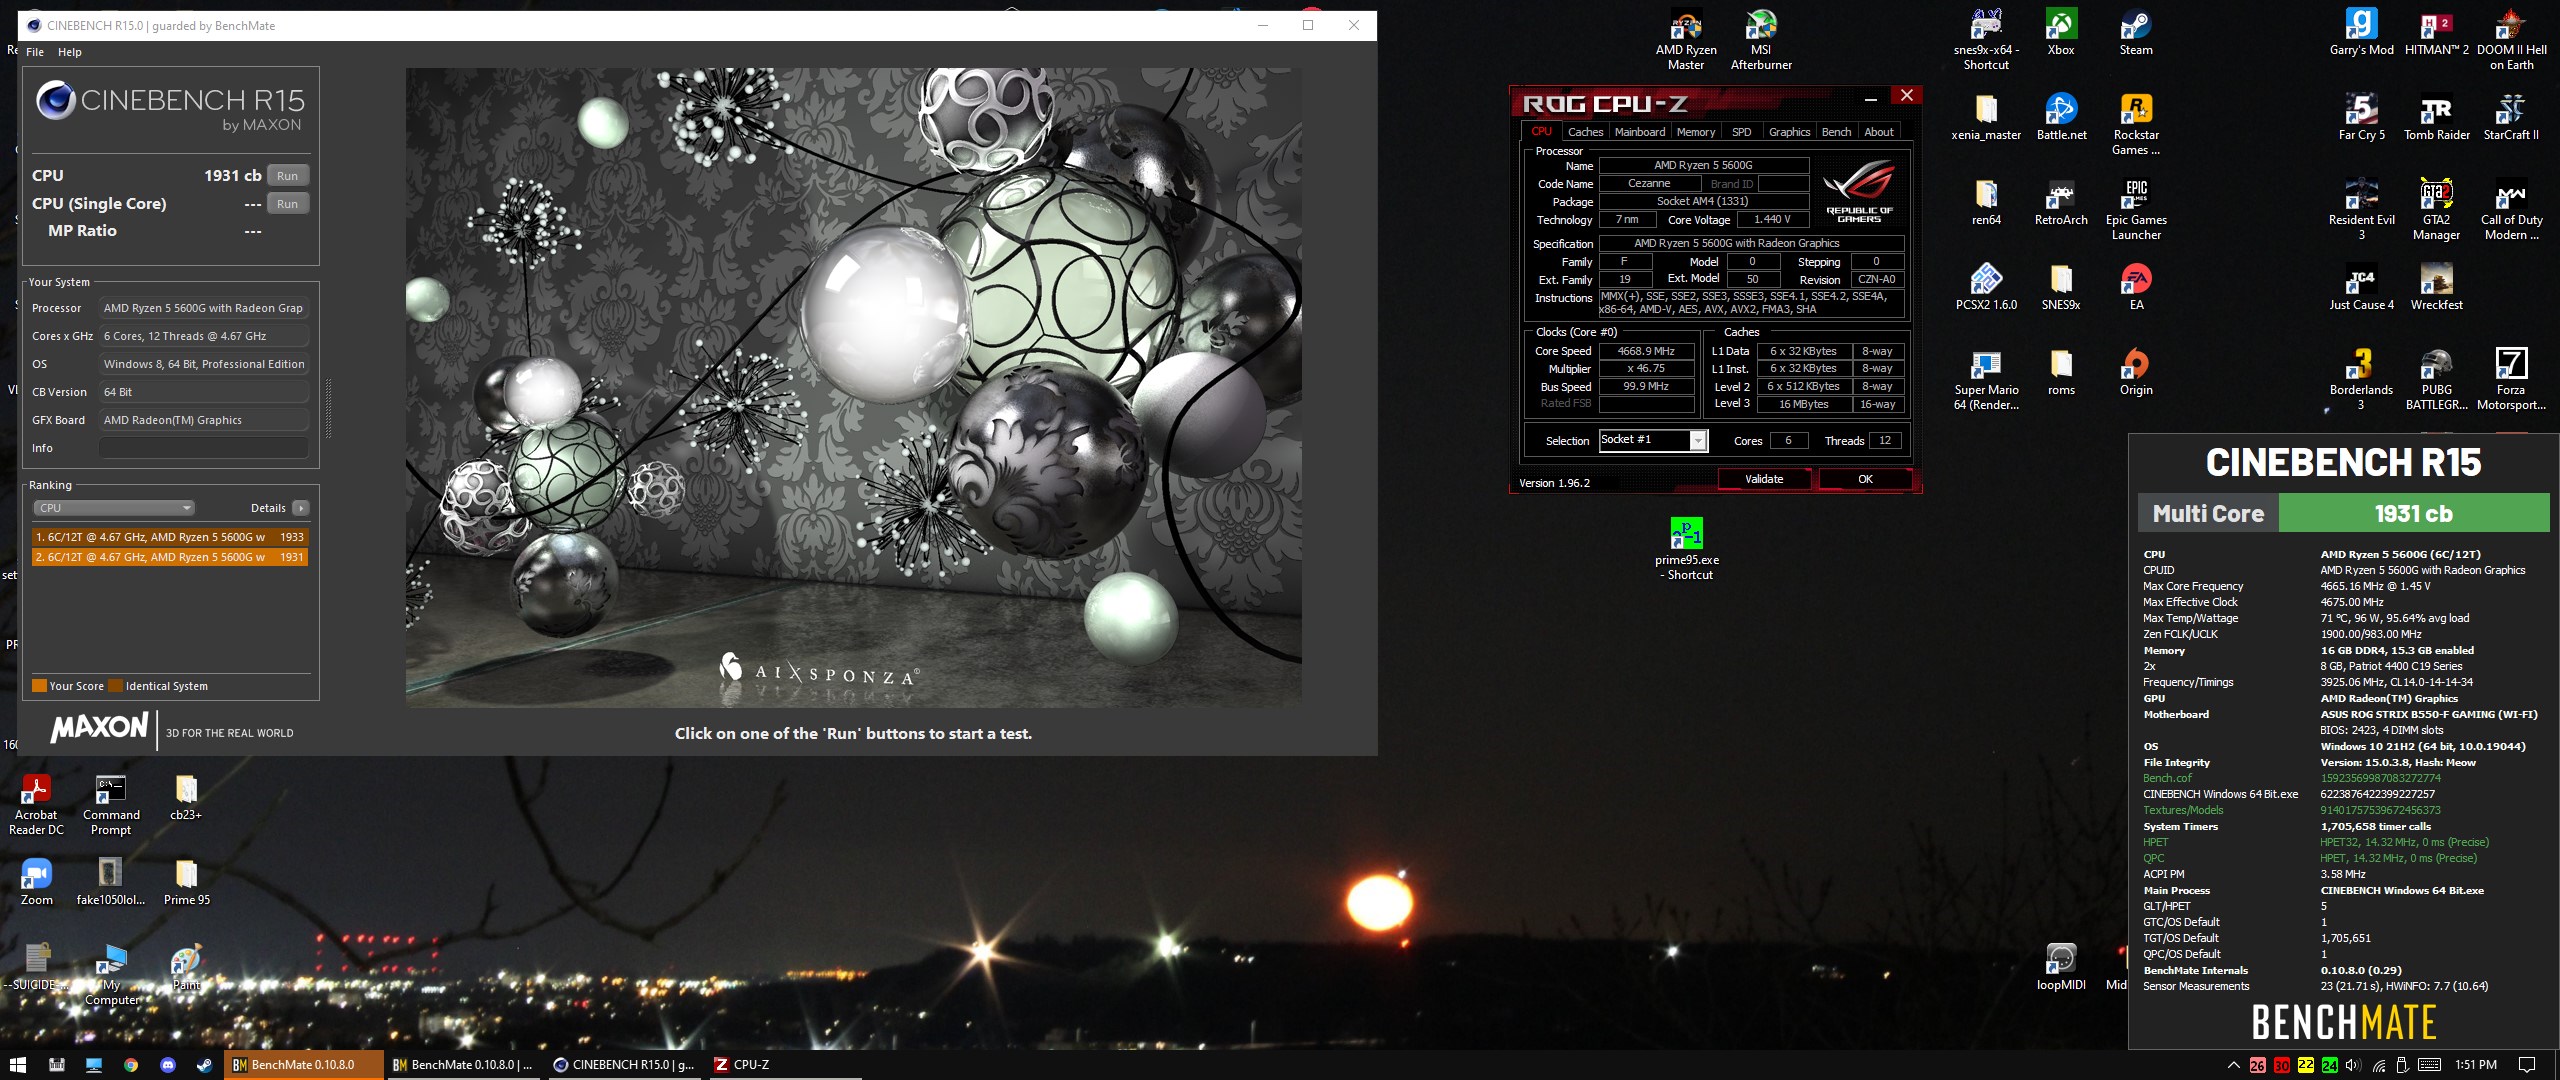Launch StarCraft II desktop icon
The width and height of the screenshot is (2560, 1080).
[2511, 117]
